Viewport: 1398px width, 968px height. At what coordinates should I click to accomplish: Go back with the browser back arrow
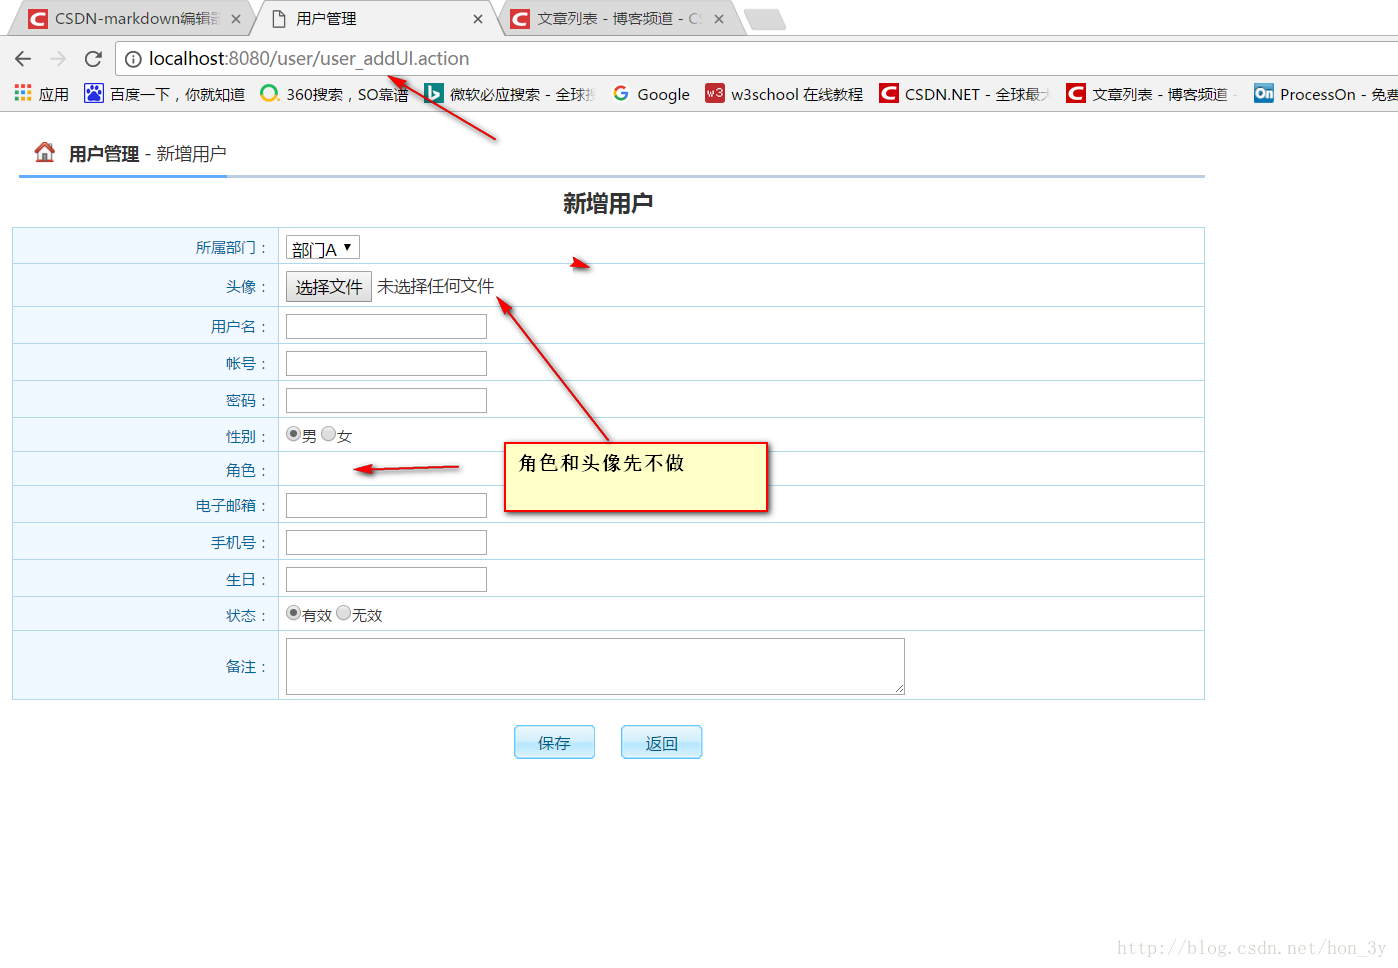pyautogui.click(x=23, y=59)
